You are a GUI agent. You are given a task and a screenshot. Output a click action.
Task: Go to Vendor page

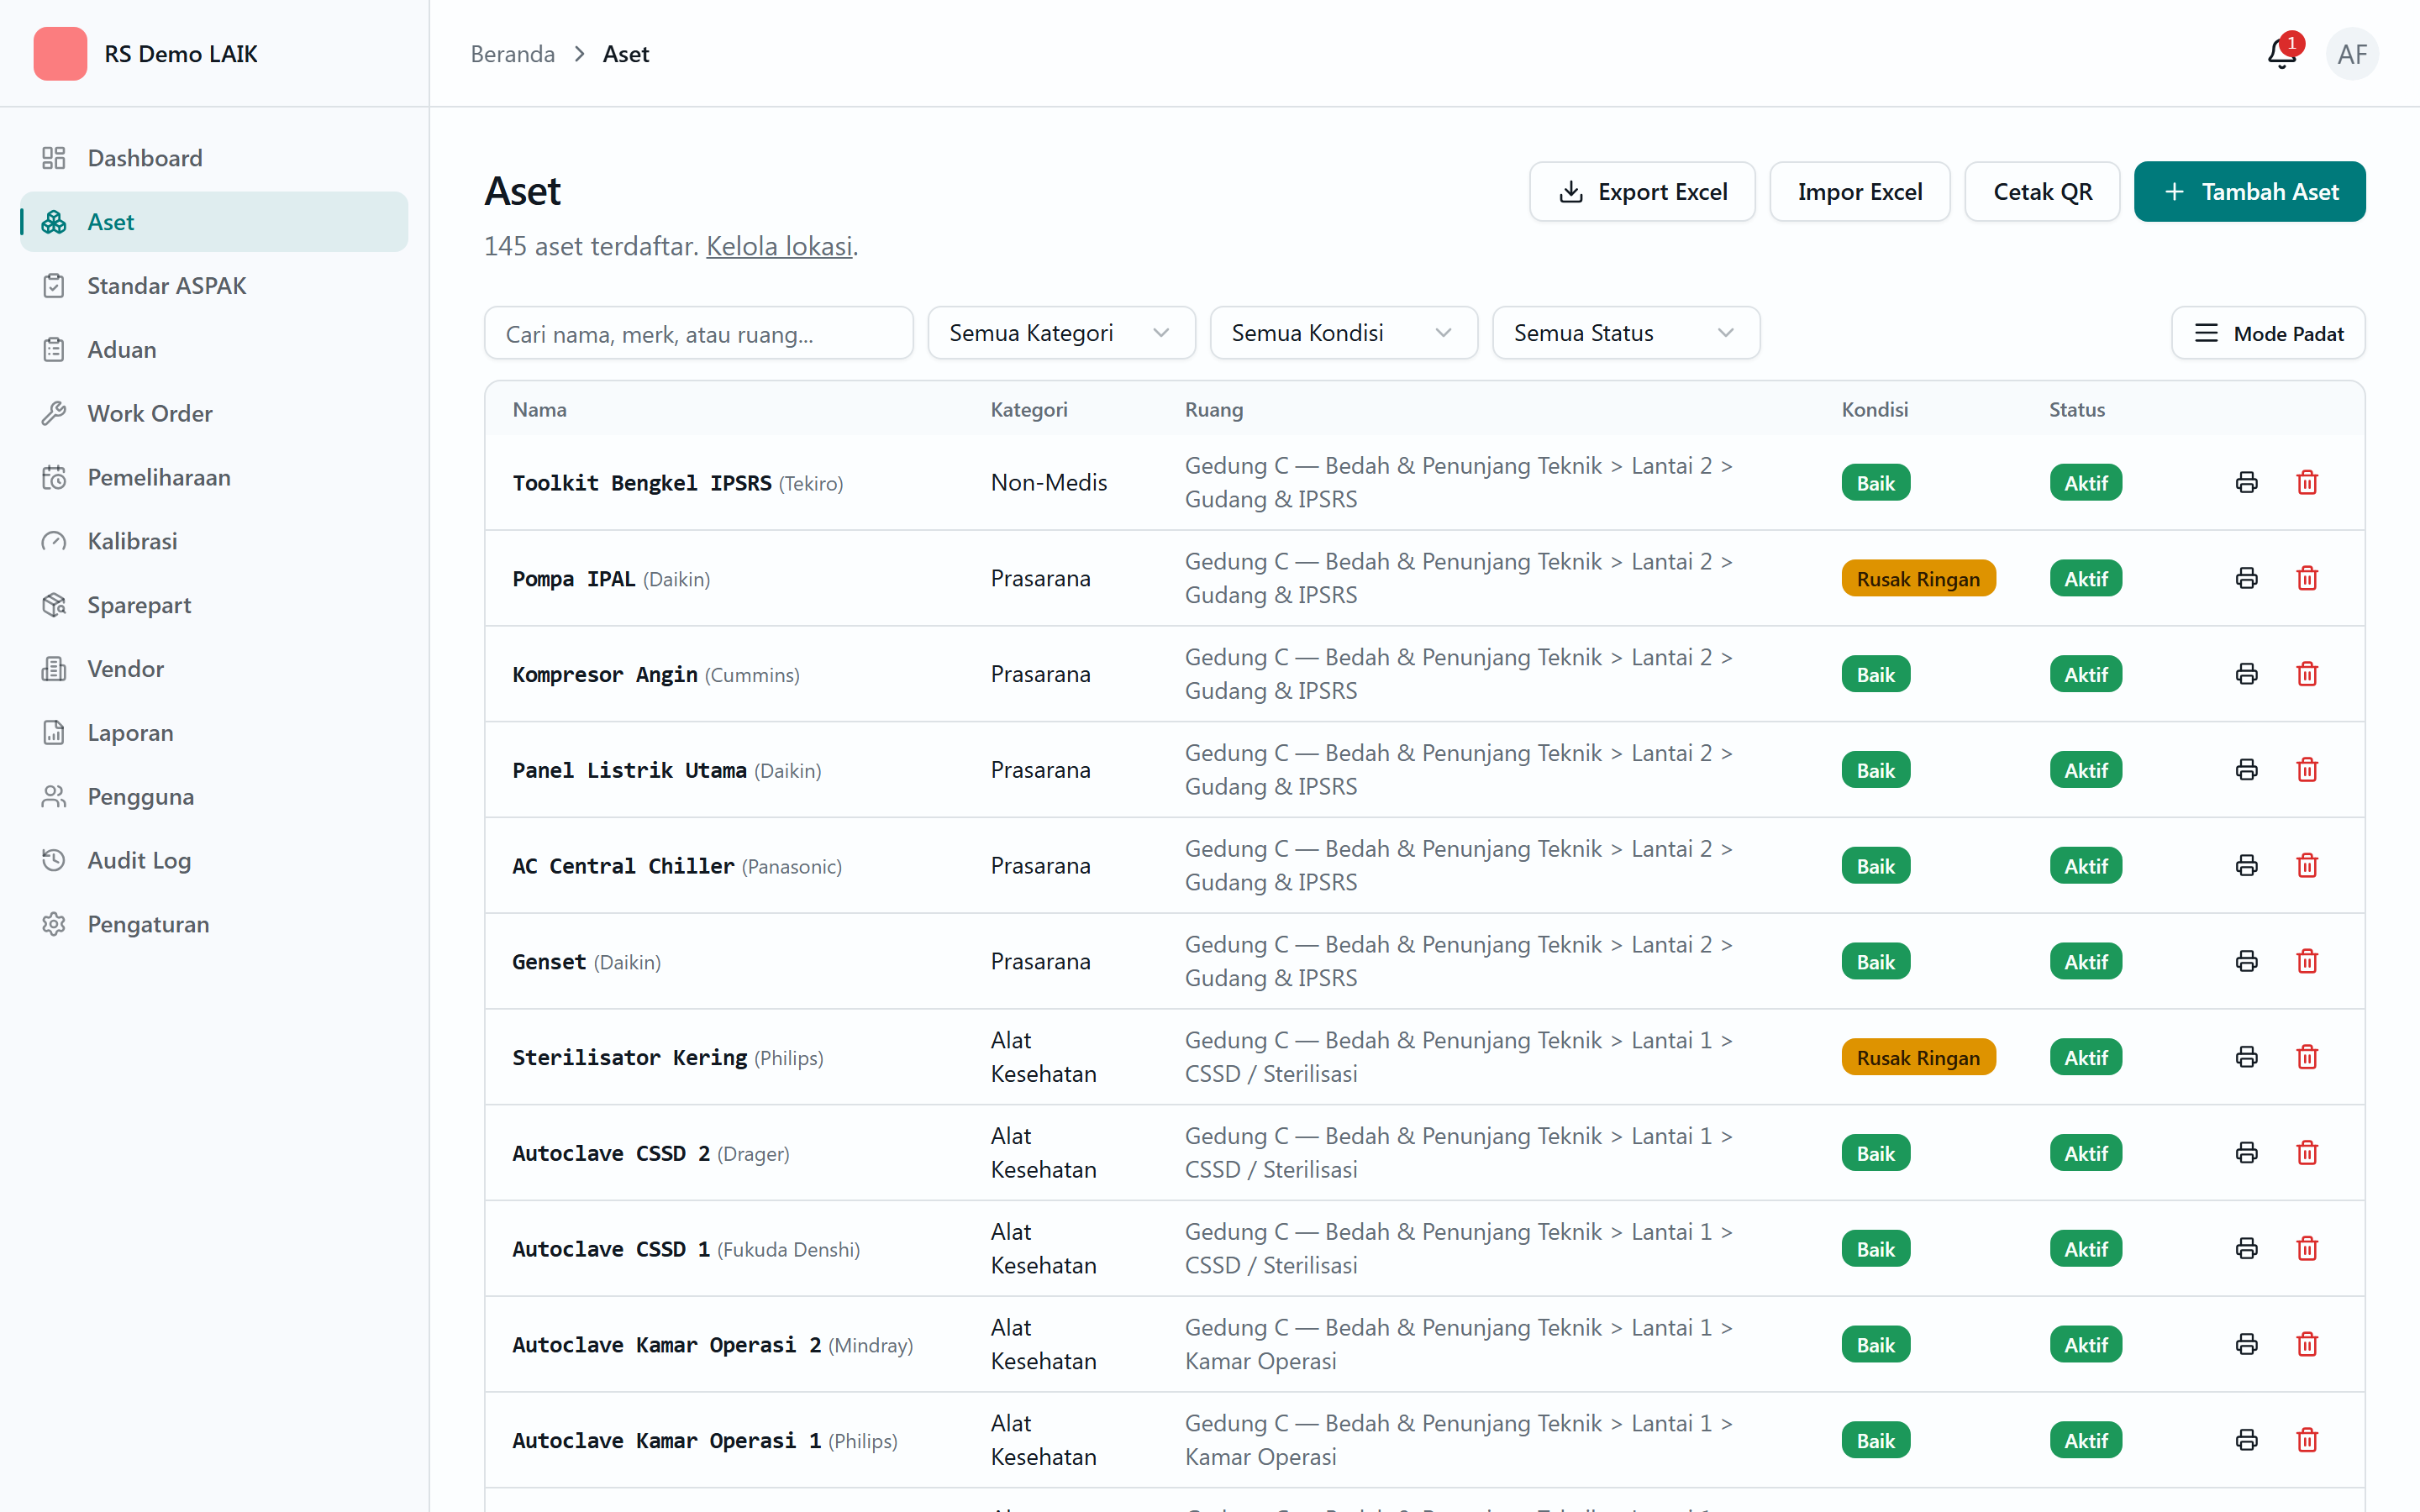pyautogui.click(x=214, y=669)
